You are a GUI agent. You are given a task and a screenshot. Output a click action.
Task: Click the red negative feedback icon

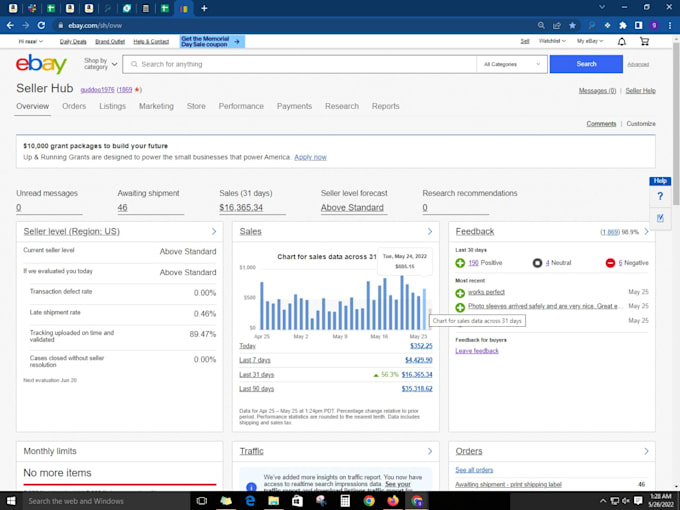pyautogui.click(x=610, y=263)
